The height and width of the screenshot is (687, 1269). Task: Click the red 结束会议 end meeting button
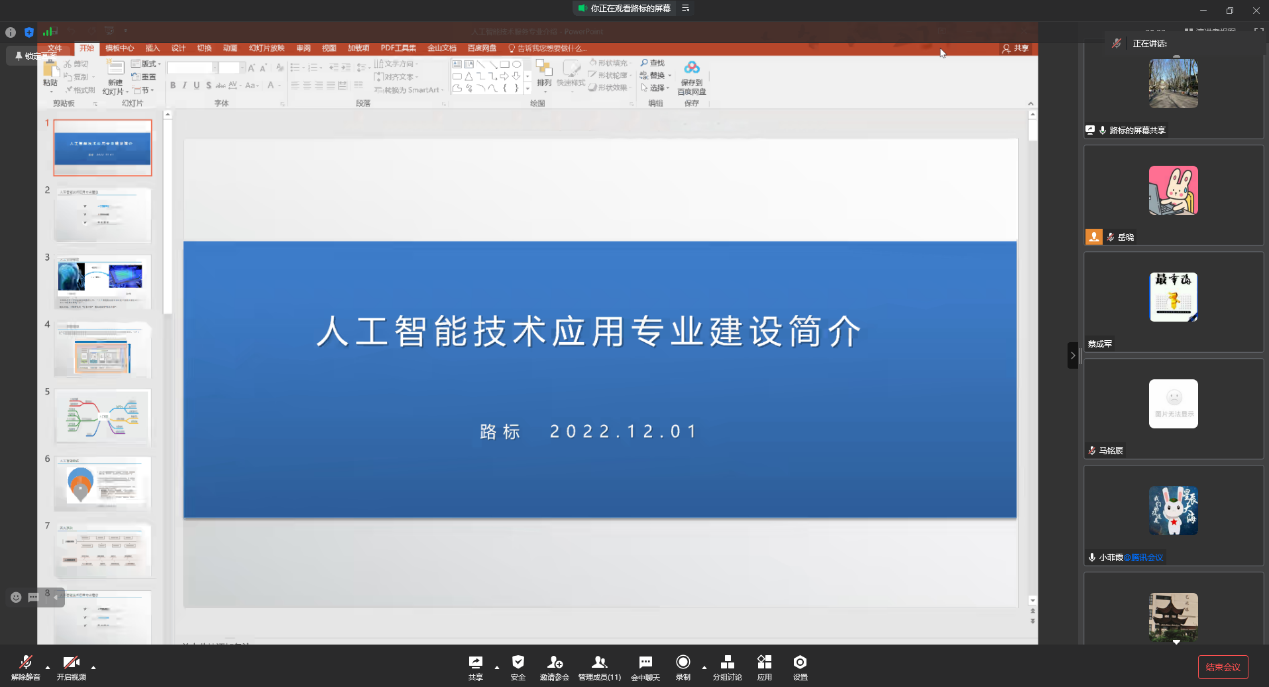pyautogui.click(x=1222, y=667)
